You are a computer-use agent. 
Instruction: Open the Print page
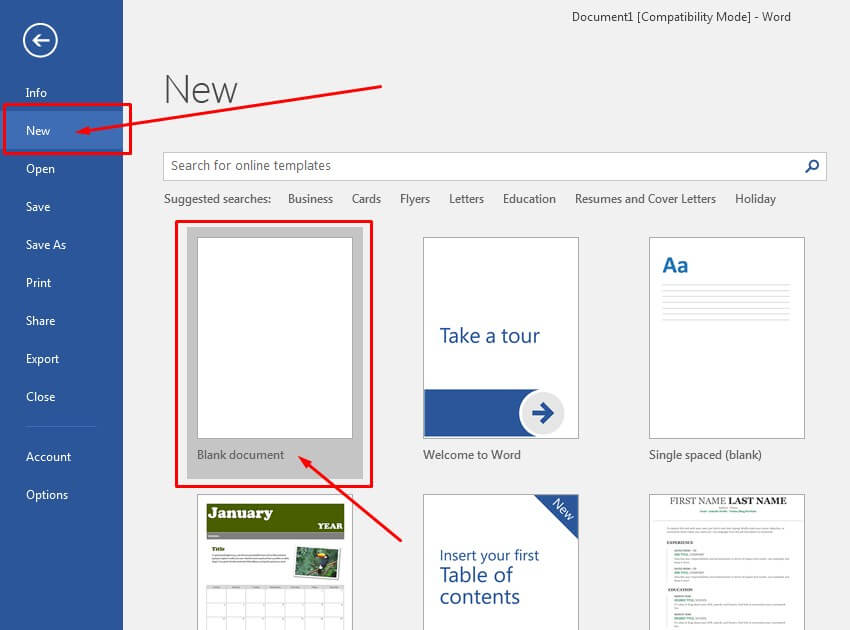tap(39, 283)
